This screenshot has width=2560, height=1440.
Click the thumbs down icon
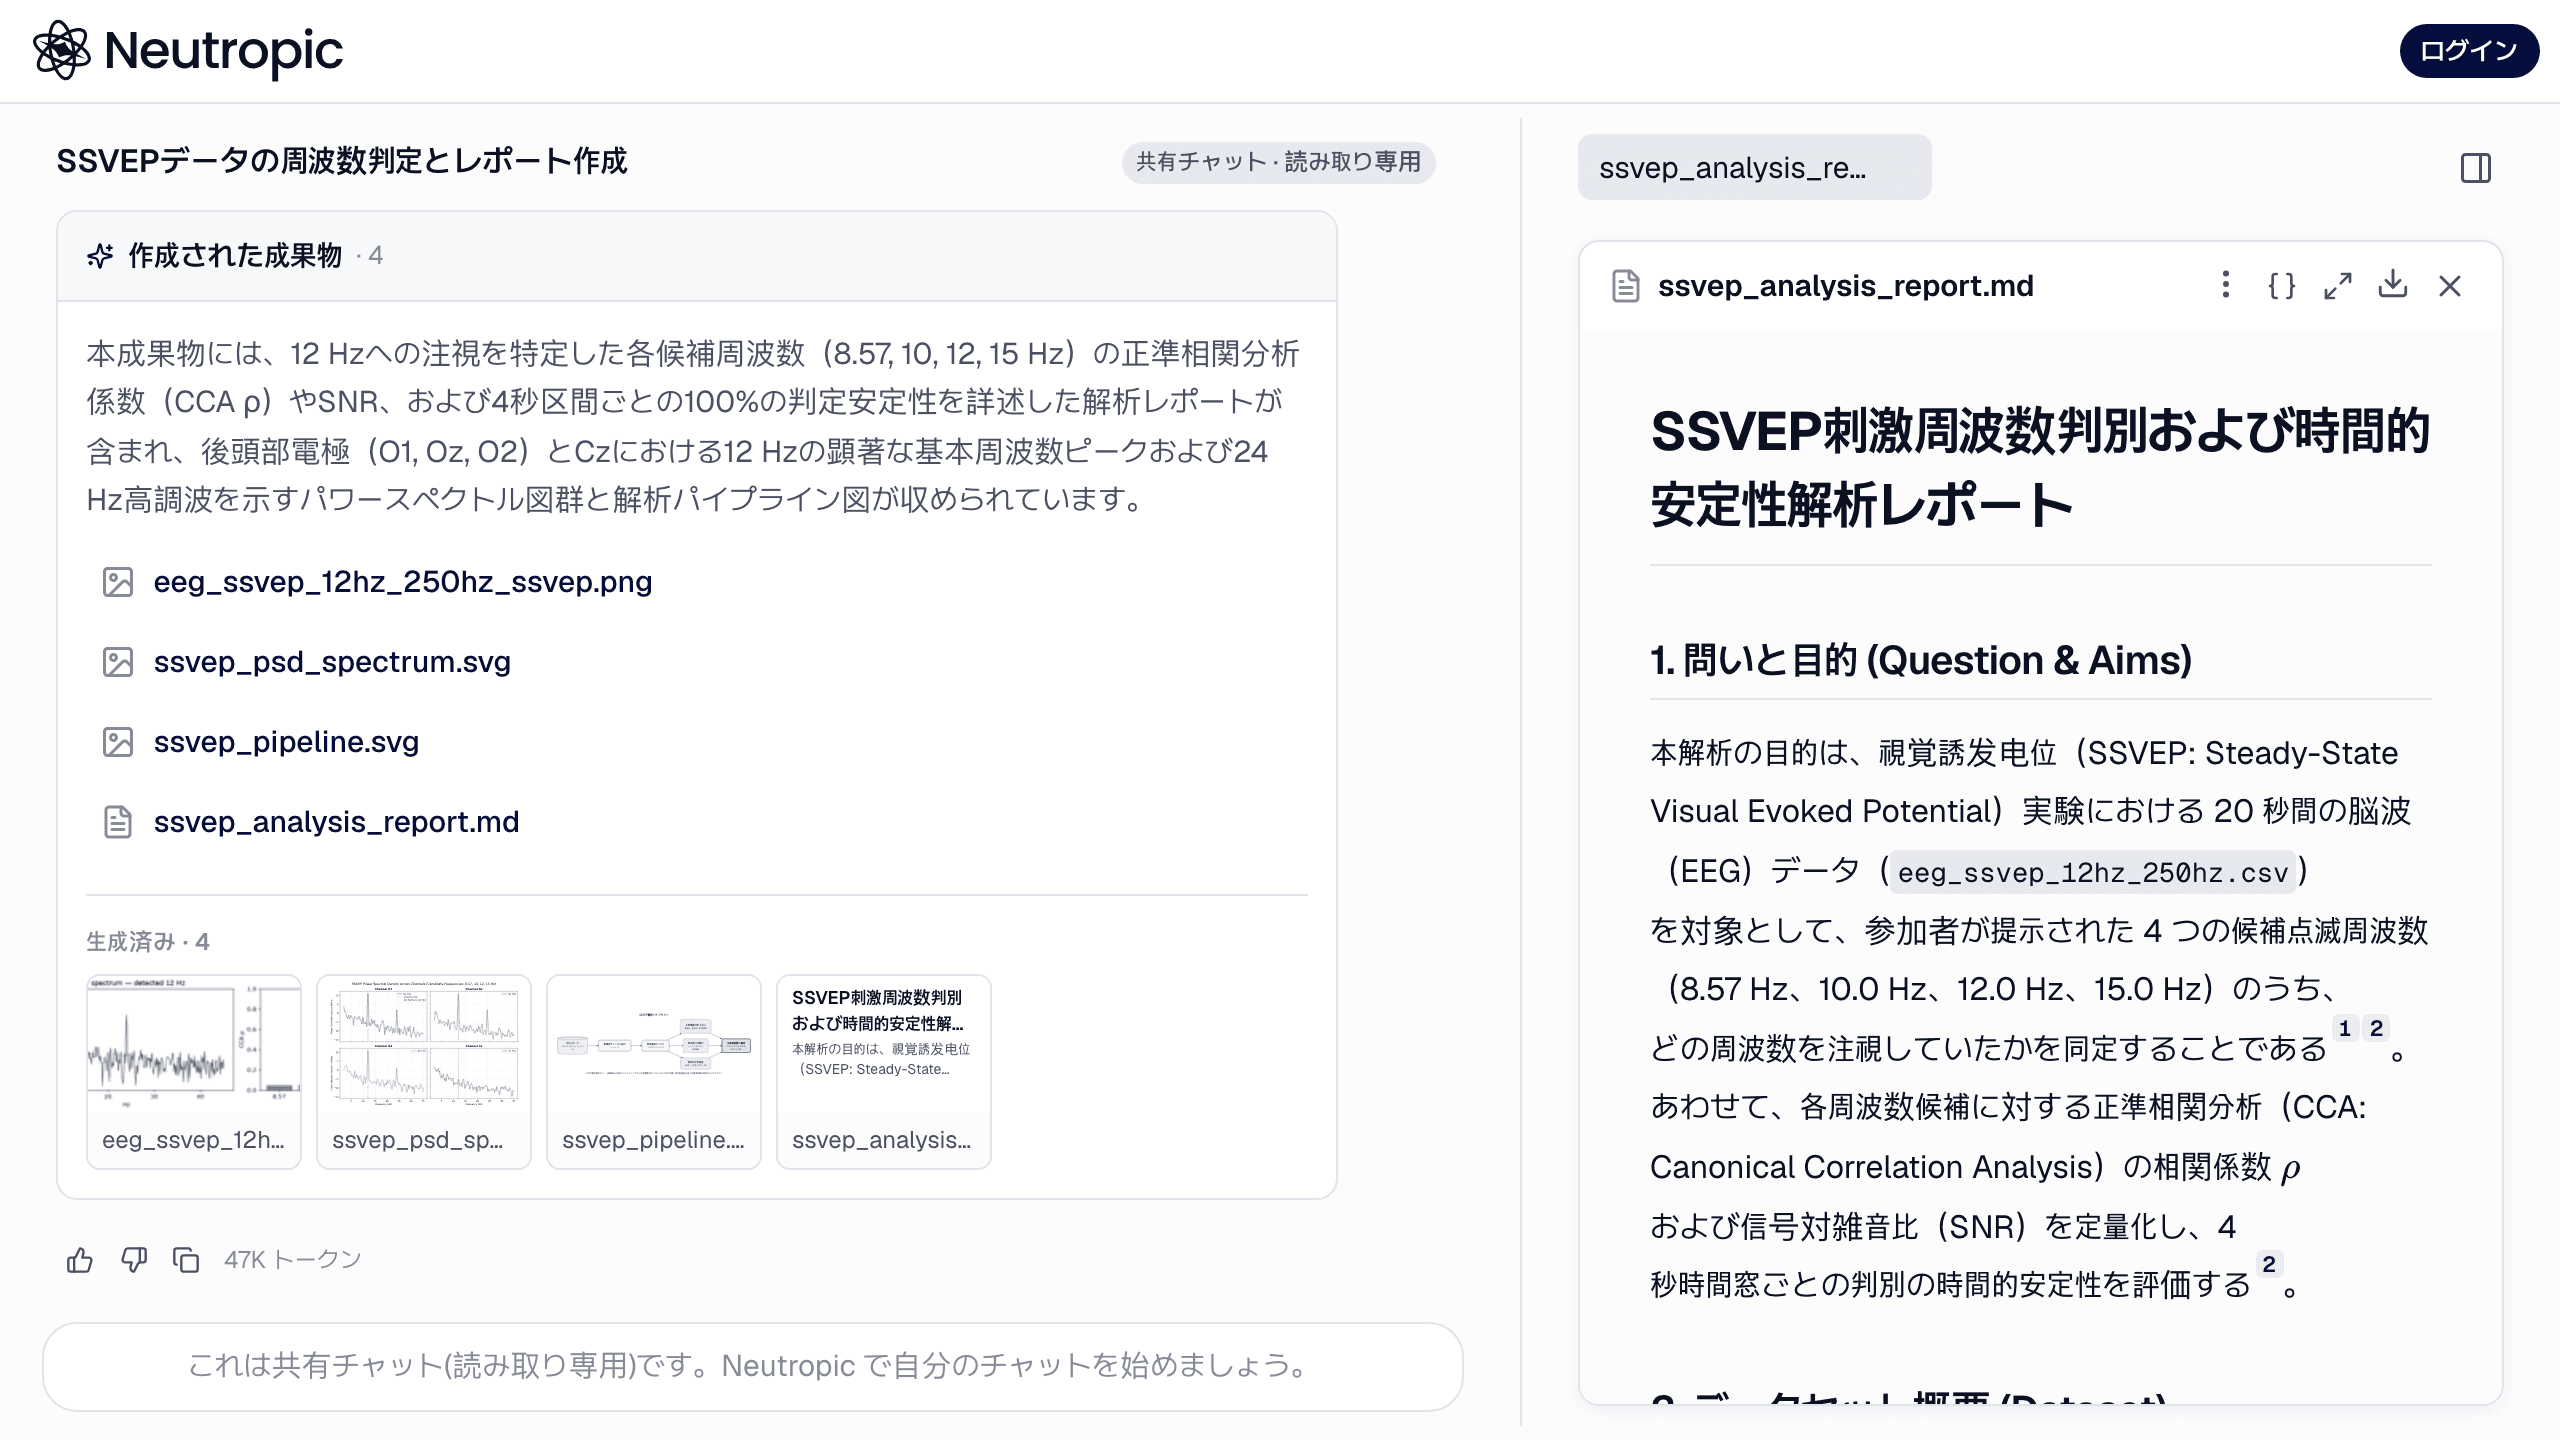click(134, 1260)
